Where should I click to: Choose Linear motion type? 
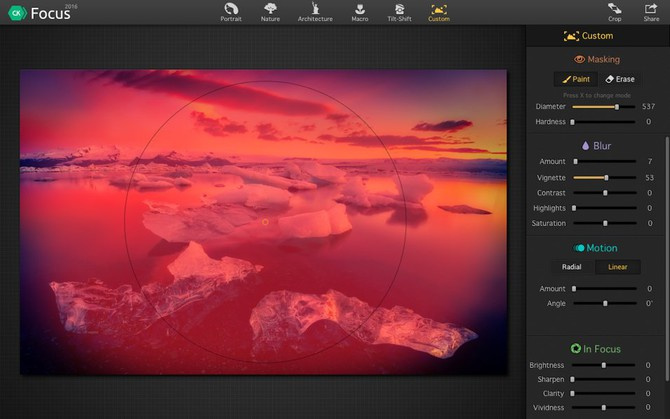click(617, 267)
